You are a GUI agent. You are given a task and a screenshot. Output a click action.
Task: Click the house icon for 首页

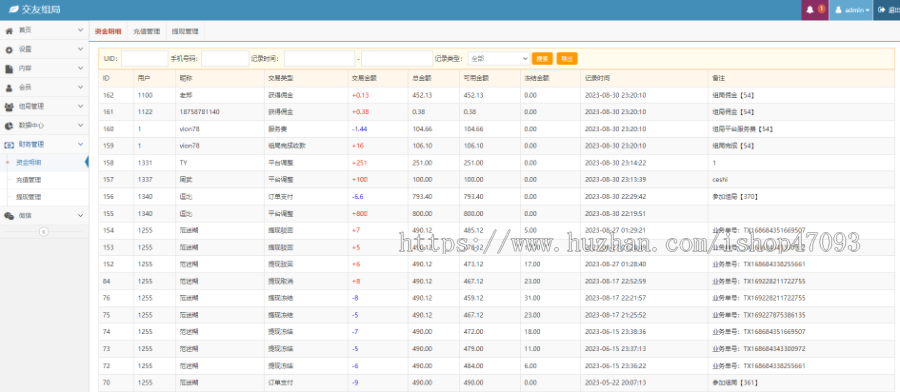pos(9,30)
